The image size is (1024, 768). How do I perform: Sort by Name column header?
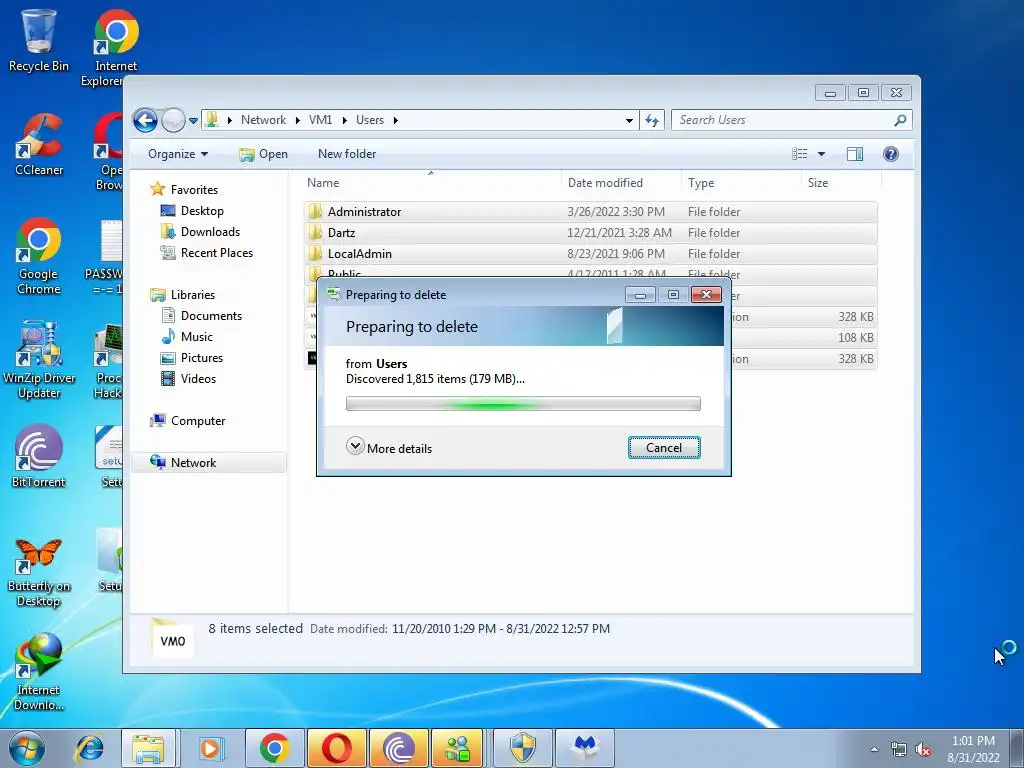point(431,183)
